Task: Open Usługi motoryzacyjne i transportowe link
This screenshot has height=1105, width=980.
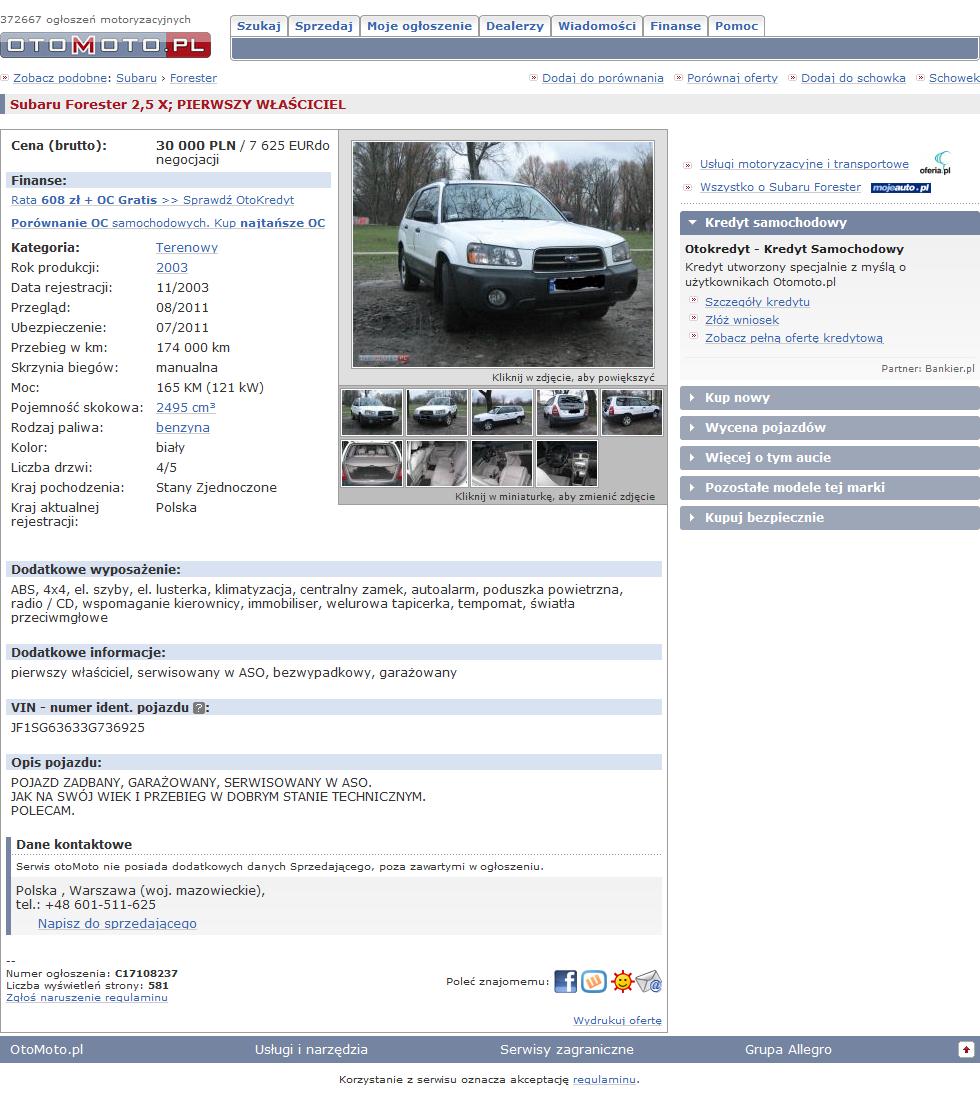Action: click(x=804, y=164)
